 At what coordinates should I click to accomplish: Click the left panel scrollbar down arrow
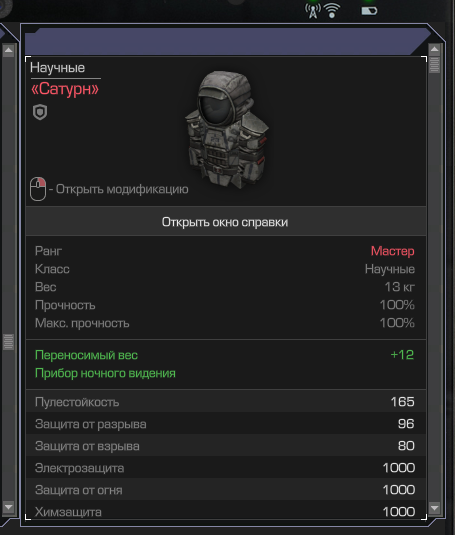[x=9, y=507]
